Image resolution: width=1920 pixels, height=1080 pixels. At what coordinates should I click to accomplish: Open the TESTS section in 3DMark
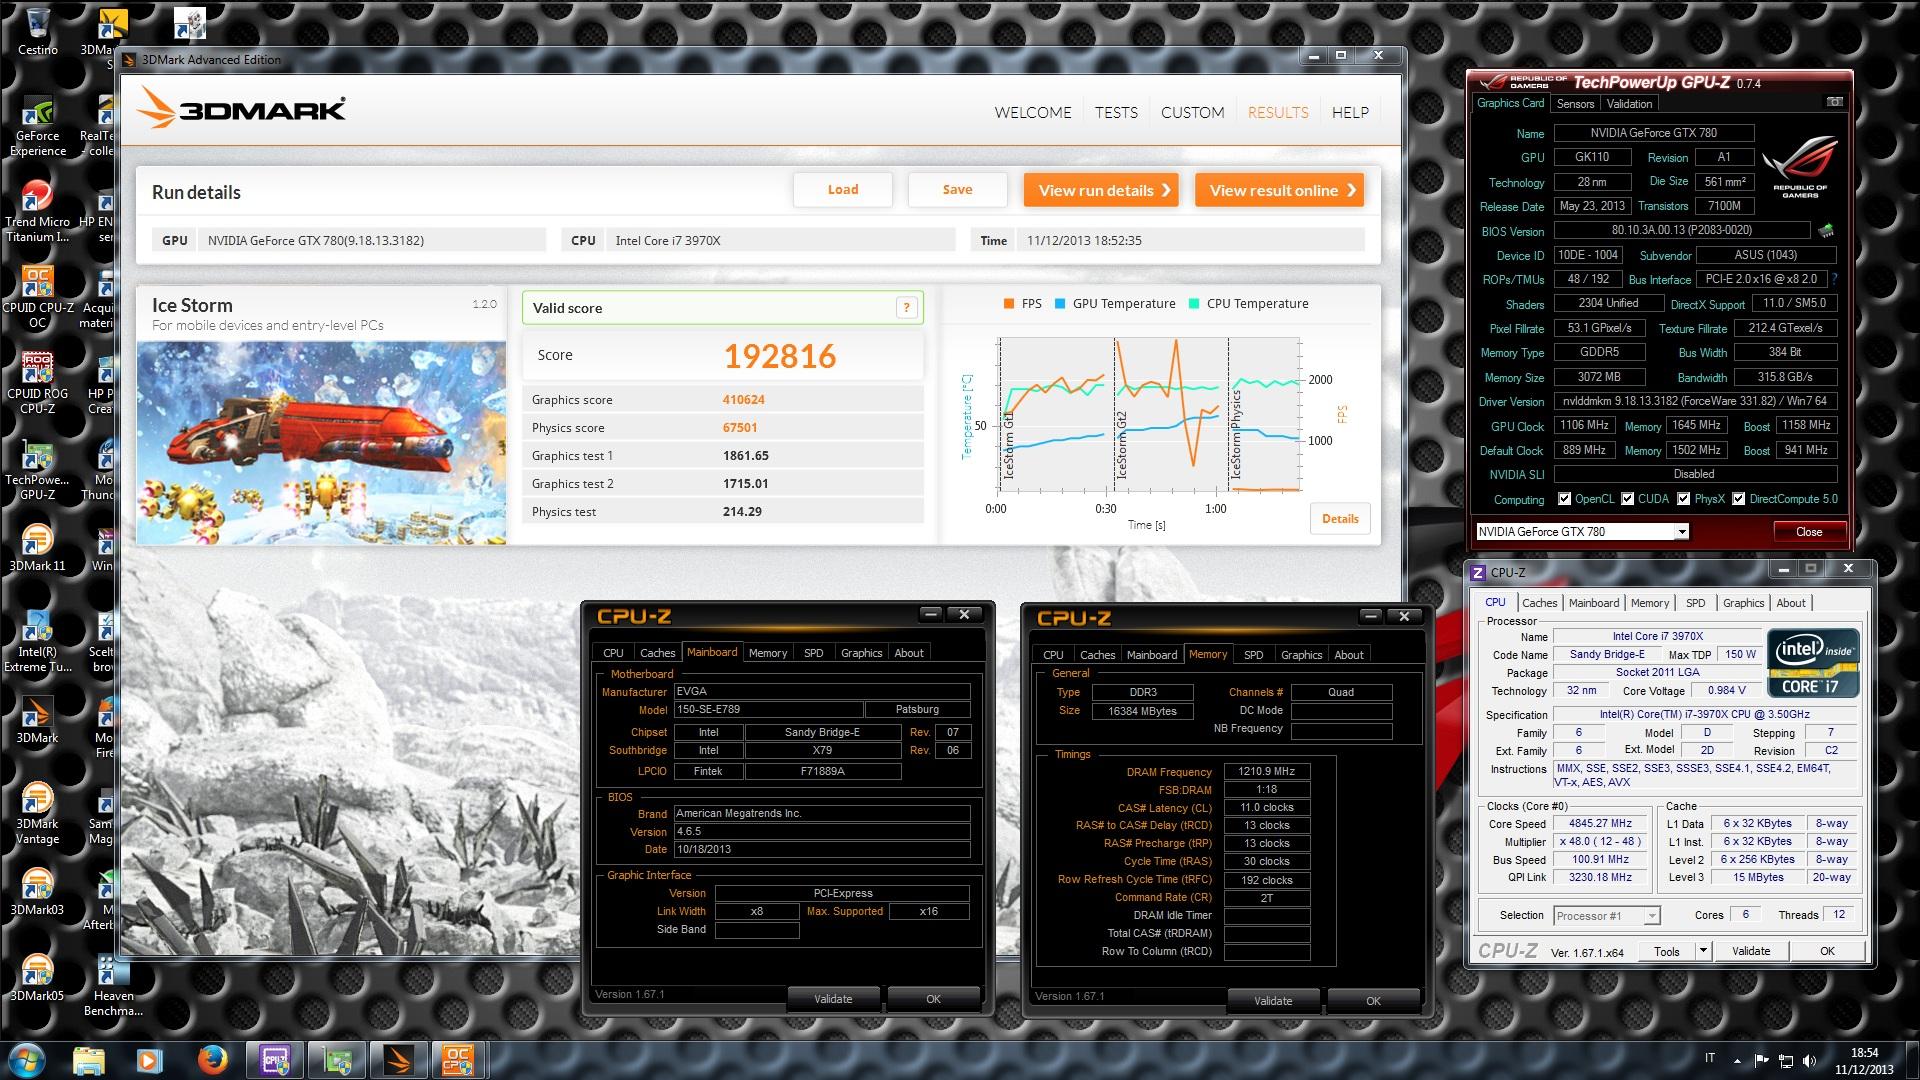[1116, 113]
